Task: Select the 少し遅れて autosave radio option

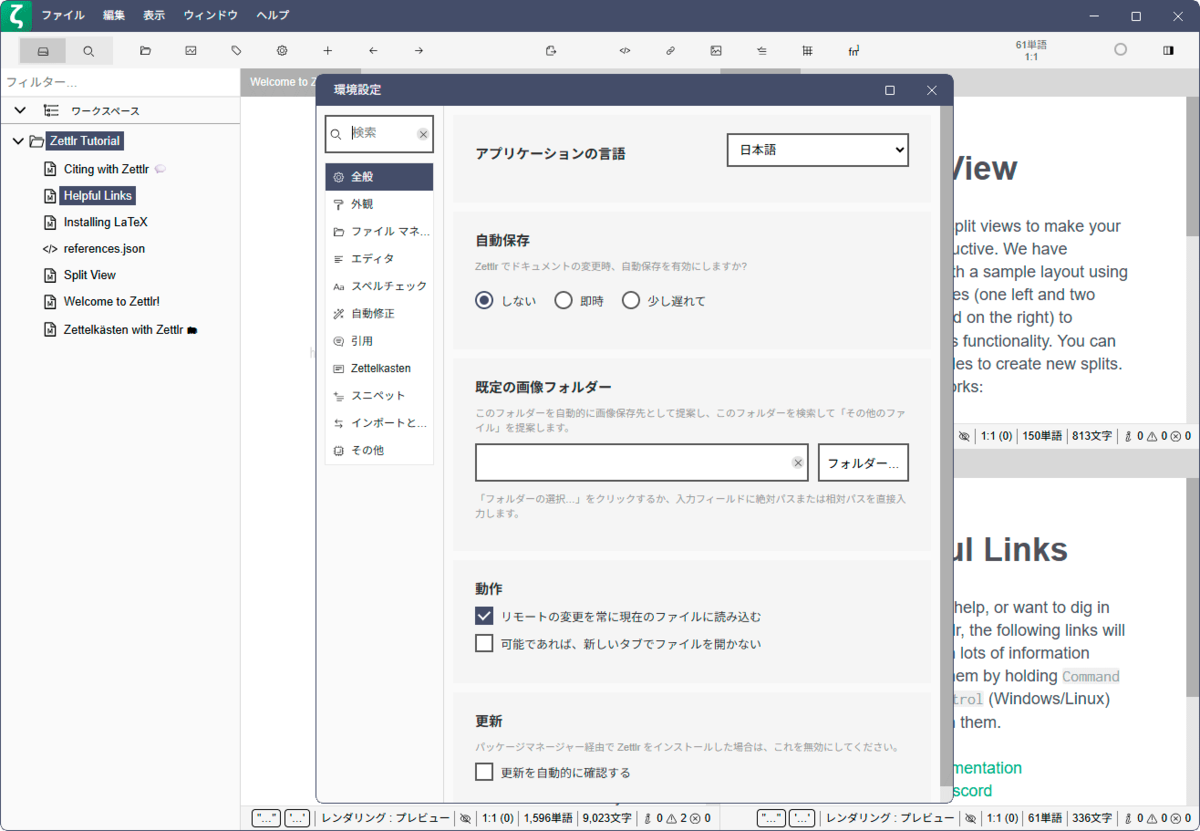Action: tap(631, 300)
